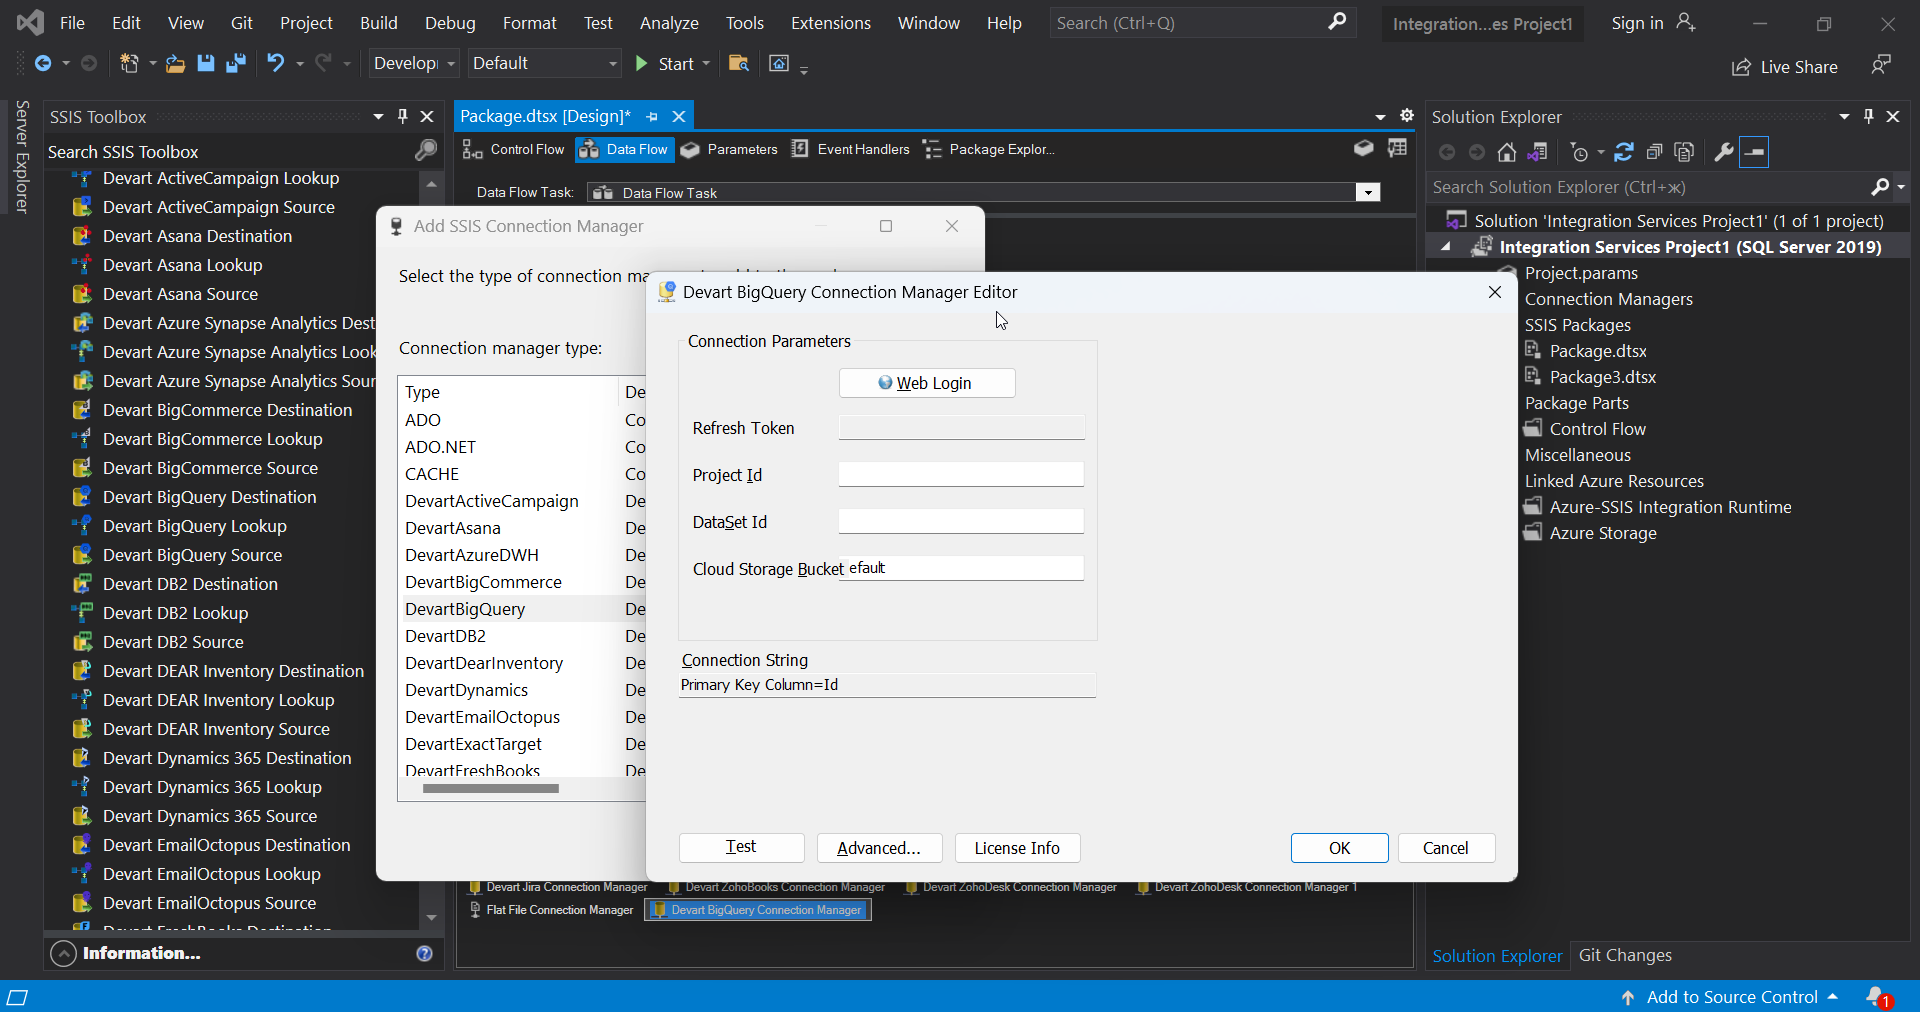Refresh the Solution Explorer tree
1920x1012 pixels.
1623,151
